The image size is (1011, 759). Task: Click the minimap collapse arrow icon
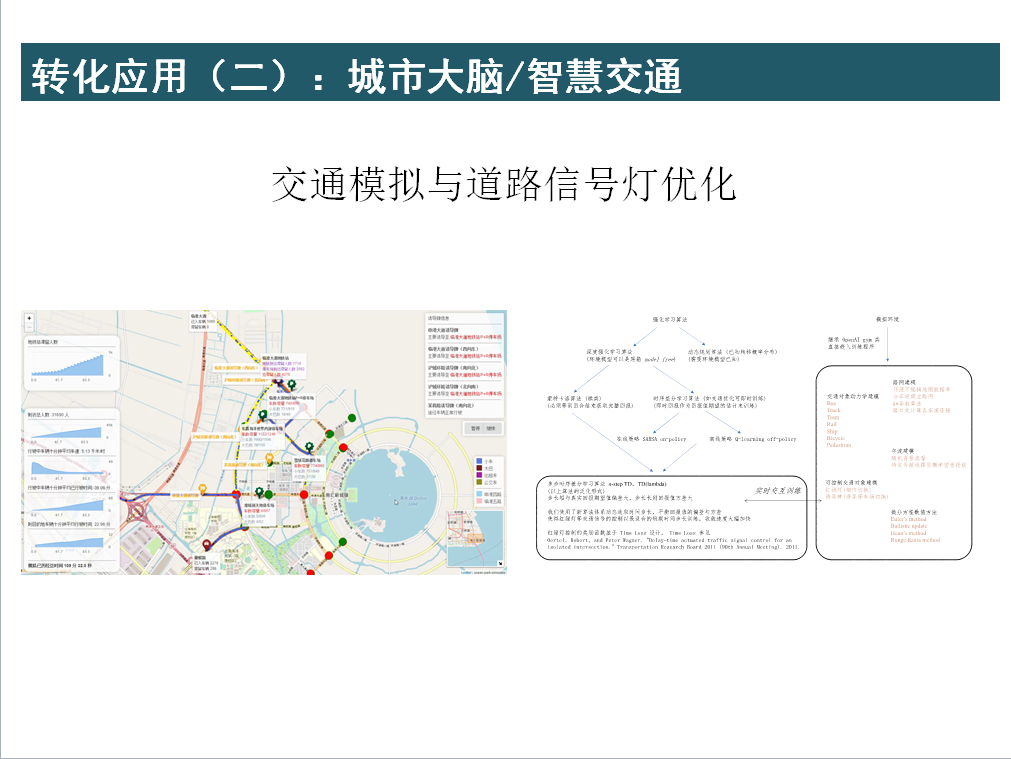point(500,564)
